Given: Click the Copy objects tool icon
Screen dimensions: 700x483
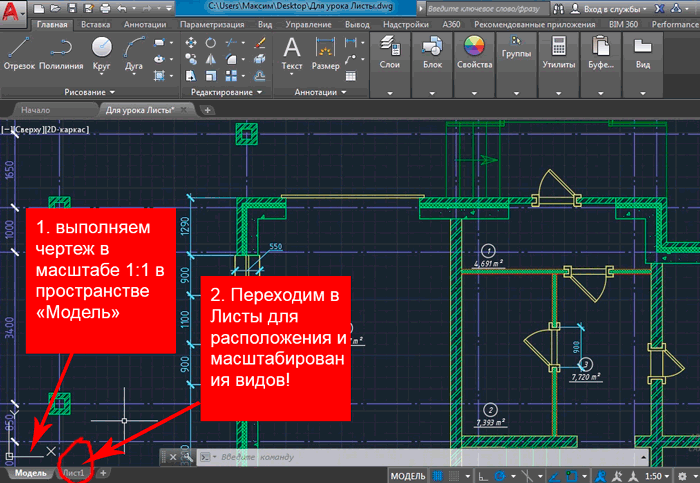Looking at the screenshot, I should coord(191,59).
